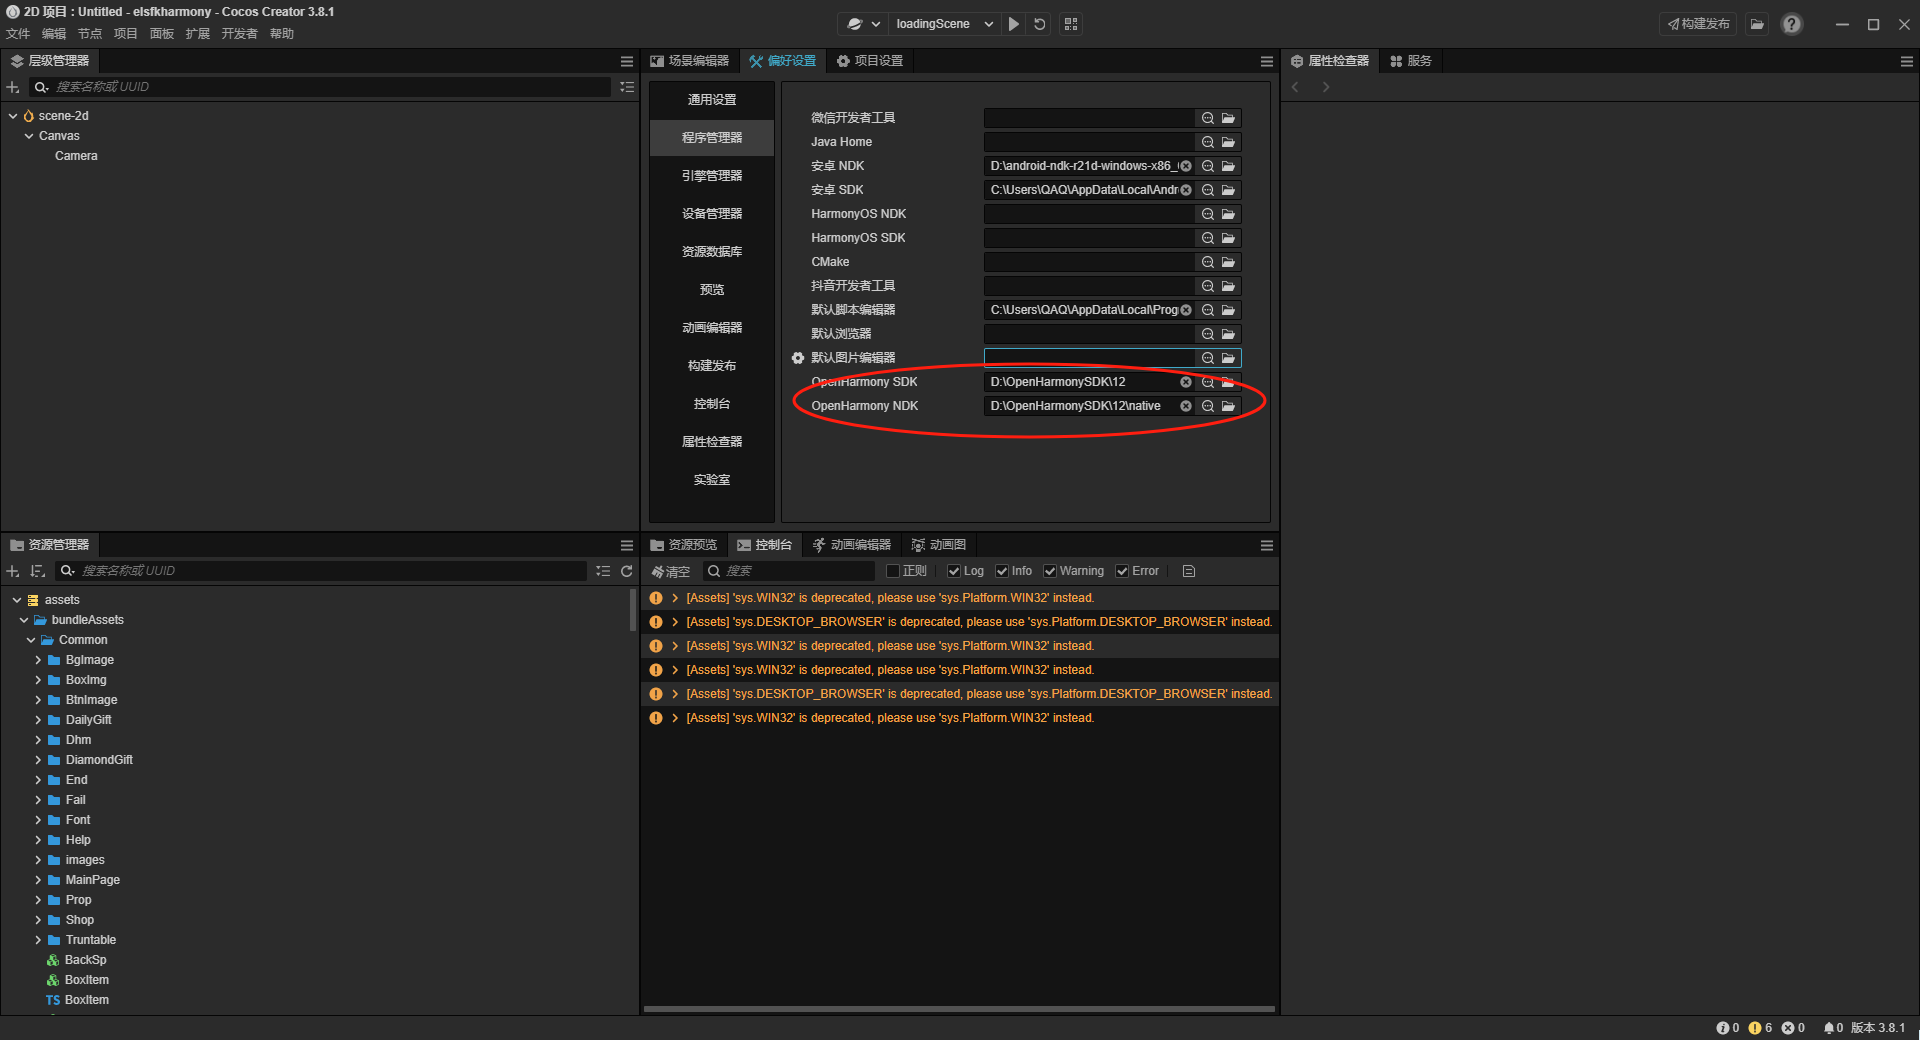Open the console log file icon
This screenshot has width=1920, height=1040.
[1189, 571]
